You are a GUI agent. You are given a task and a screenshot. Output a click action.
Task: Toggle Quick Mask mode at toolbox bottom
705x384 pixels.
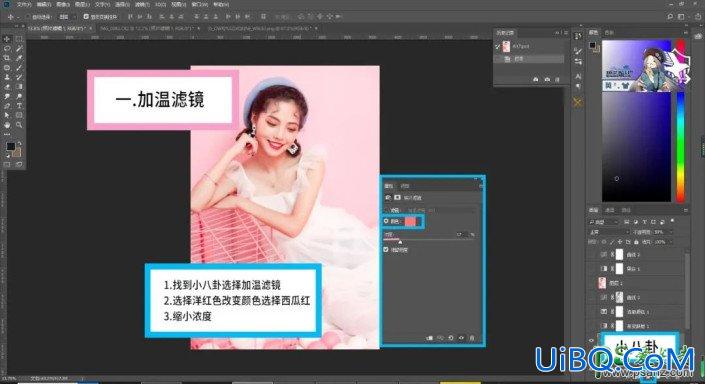[x=7, y=165]
